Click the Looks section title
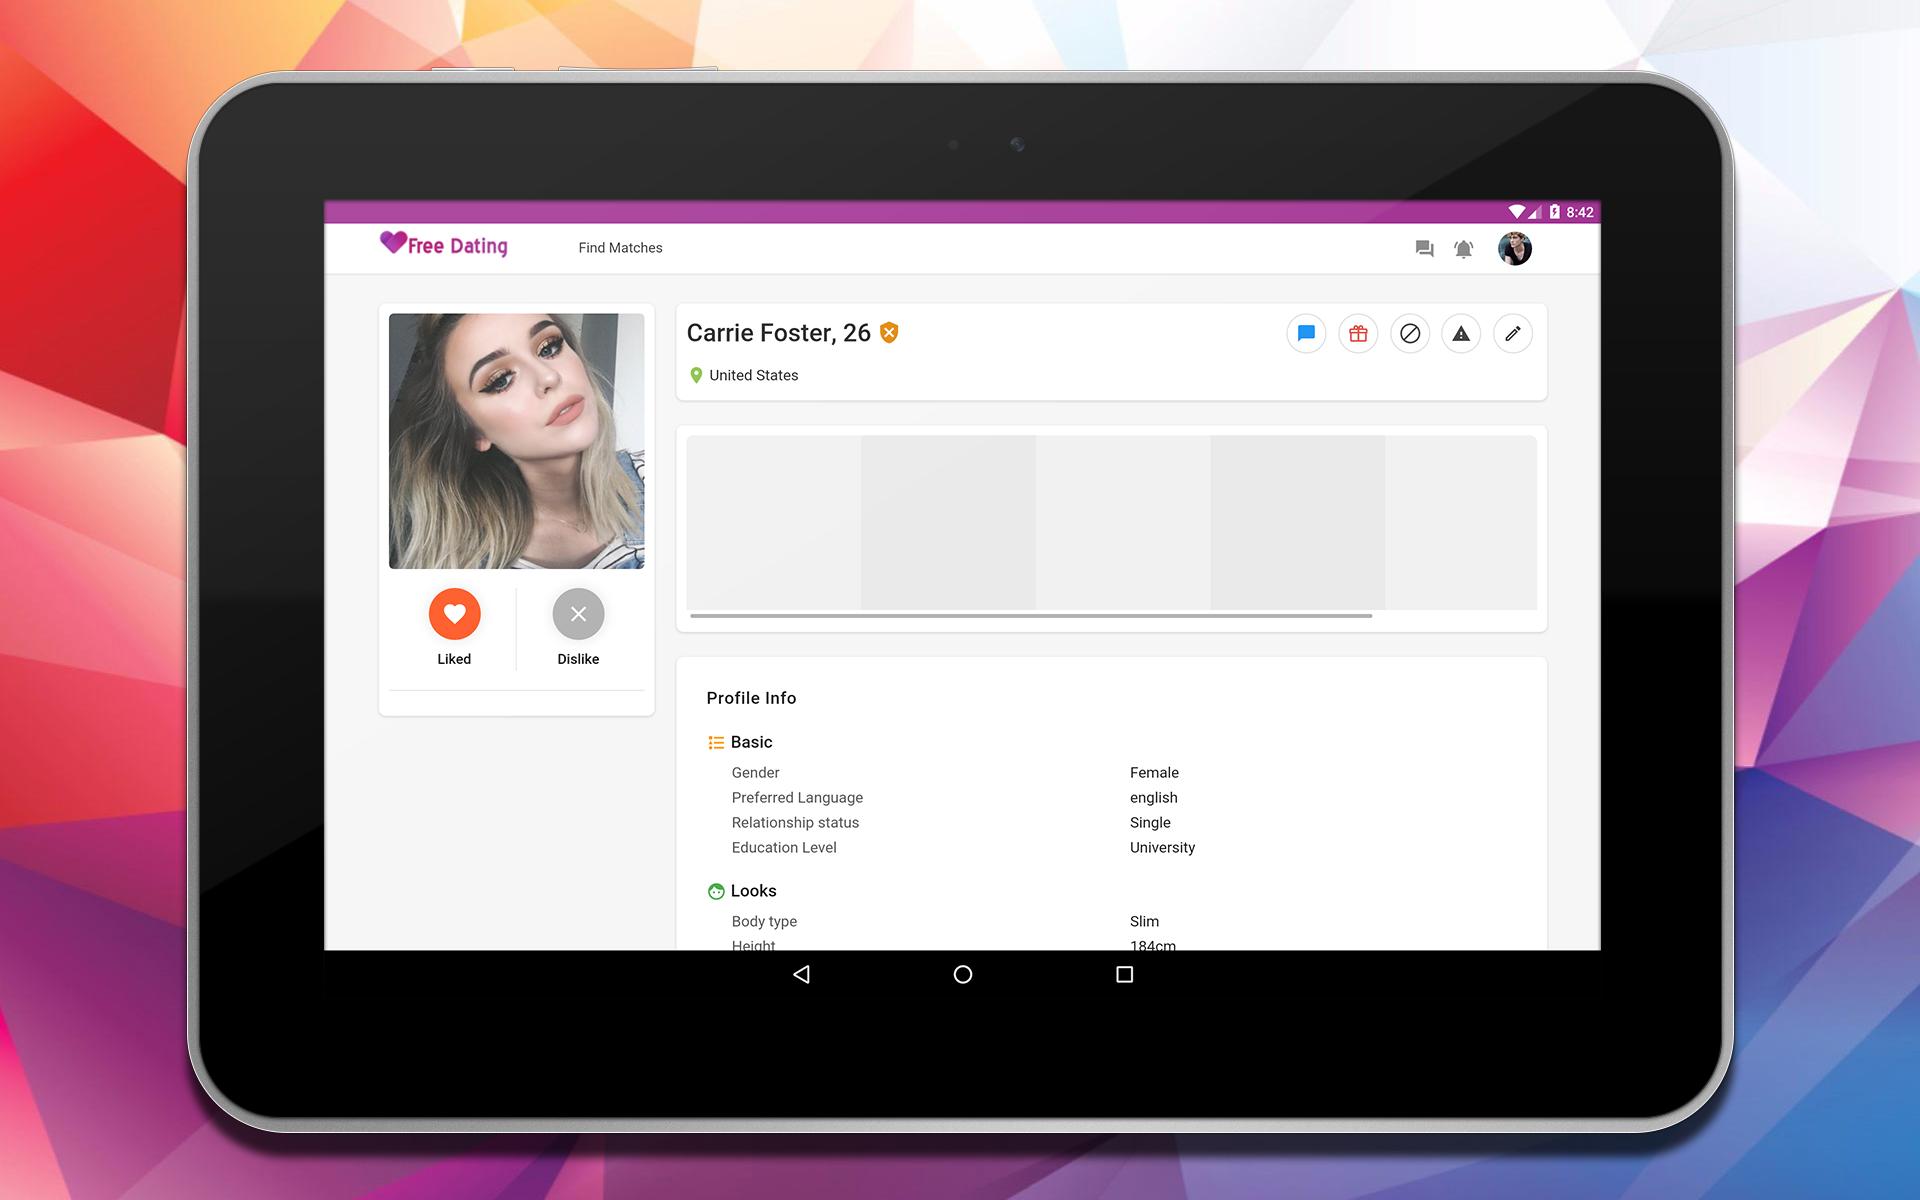 pyautogui.click(x=753, y=891)
